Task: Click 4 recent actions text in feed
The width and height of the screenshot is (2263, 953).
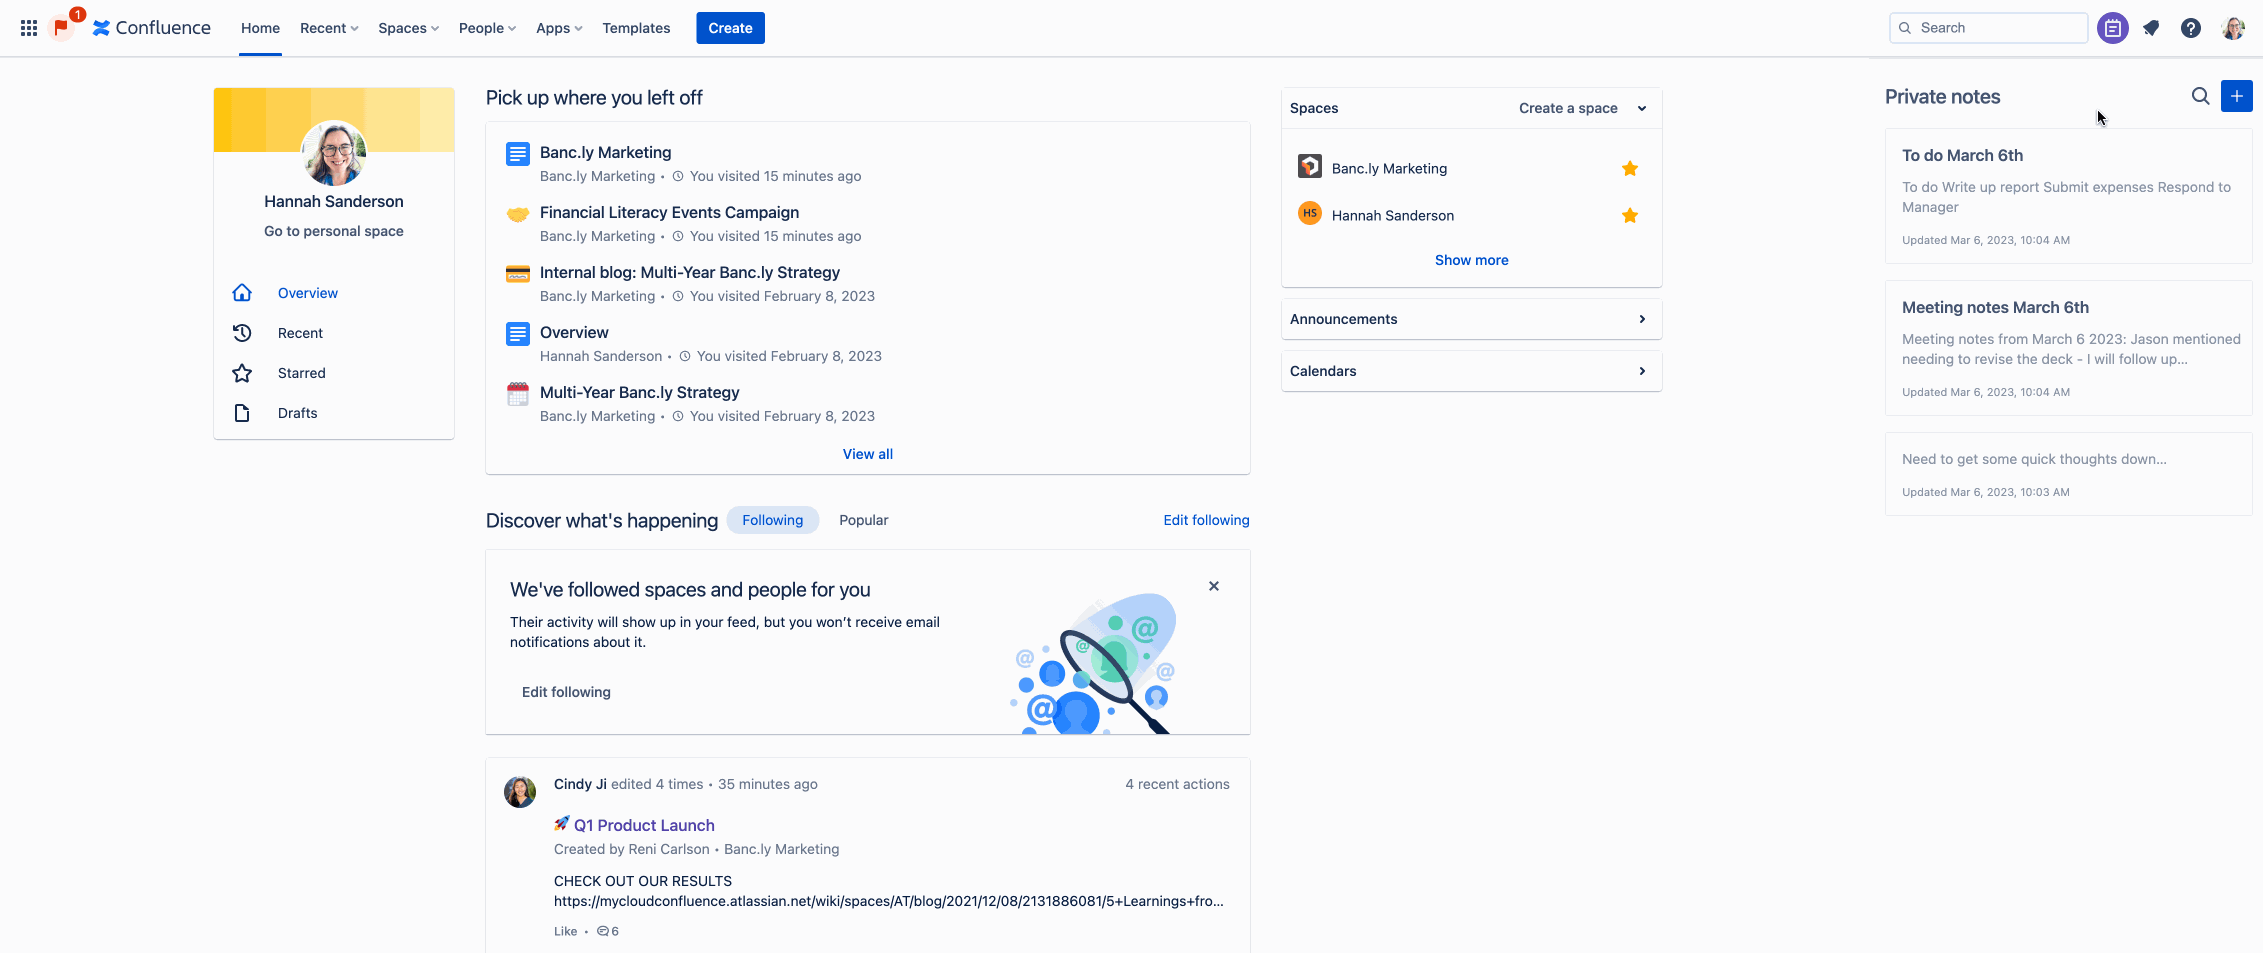Action: (1177, 784)
